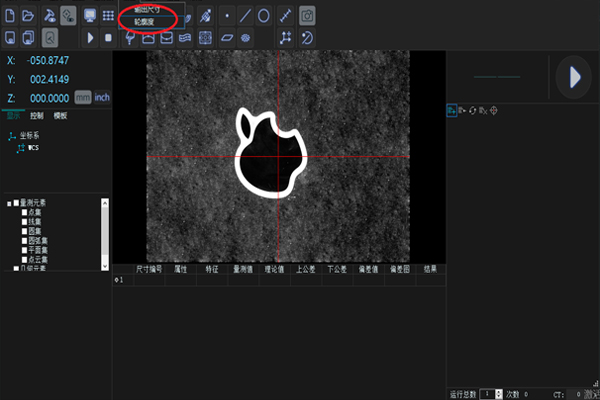Click the 量测值 column header
600x400 pixels.
243,269
